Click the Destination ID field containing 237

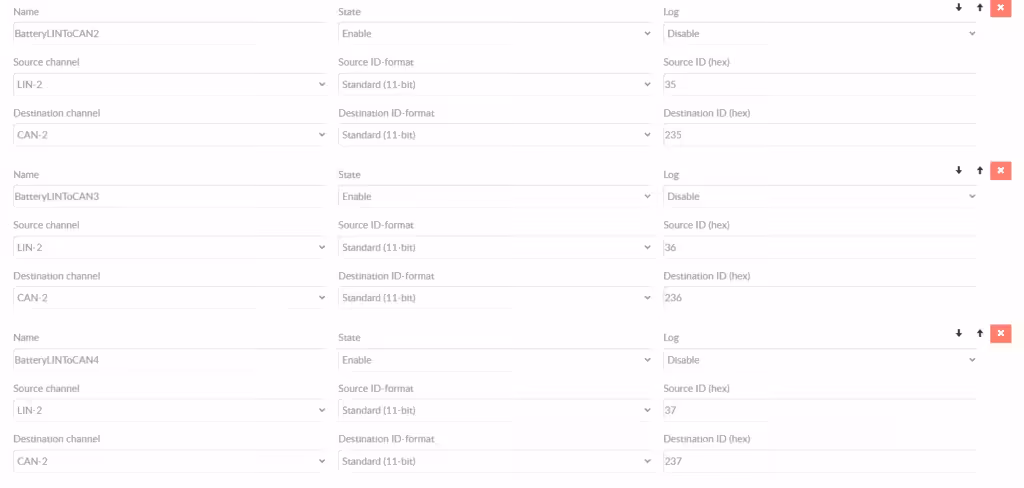(x=820, y=461)
